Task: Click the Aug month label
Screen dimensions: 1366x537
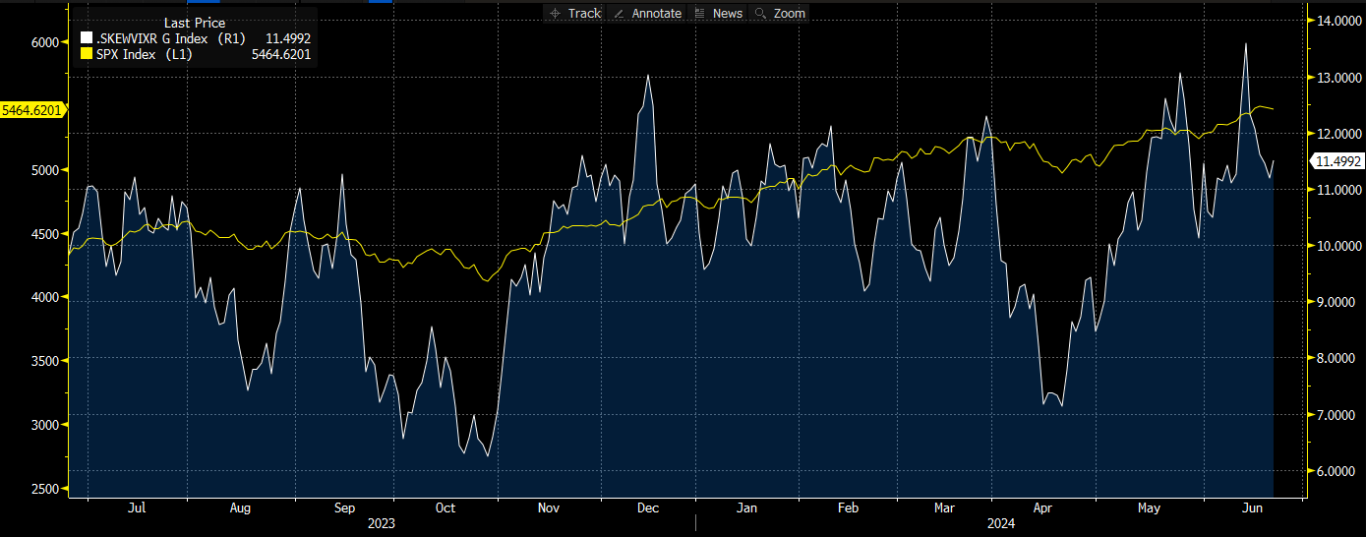Action: tap(240, 508)
